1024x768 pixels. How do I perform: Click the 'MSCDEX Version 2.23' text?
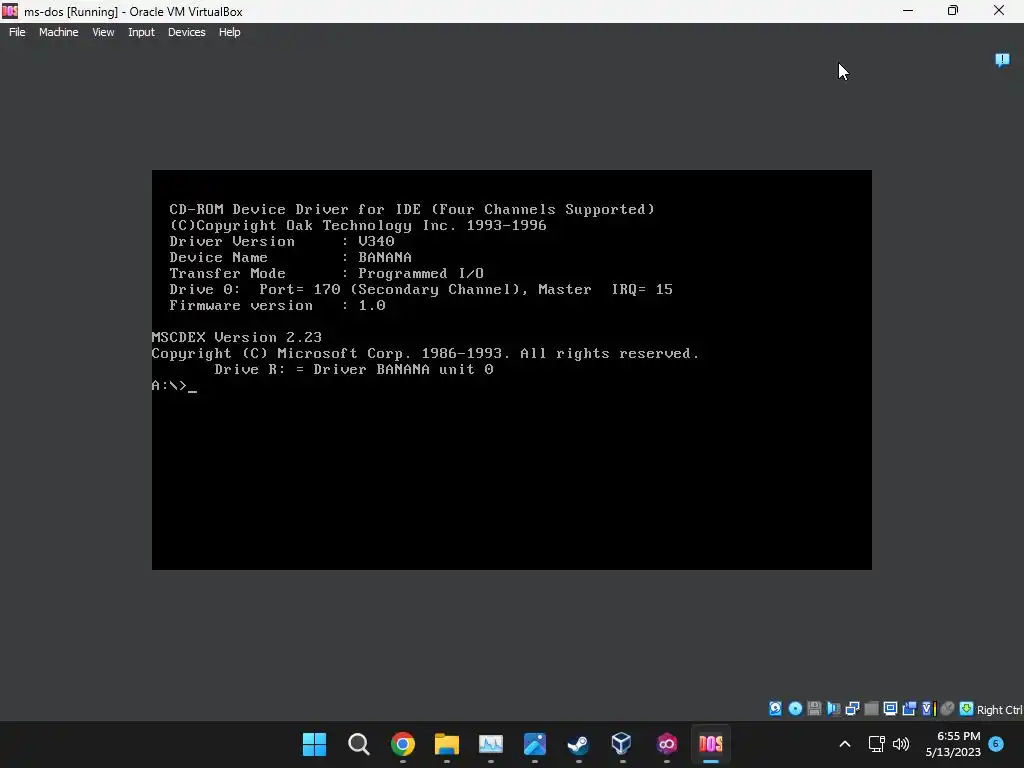tap(236, 338)
